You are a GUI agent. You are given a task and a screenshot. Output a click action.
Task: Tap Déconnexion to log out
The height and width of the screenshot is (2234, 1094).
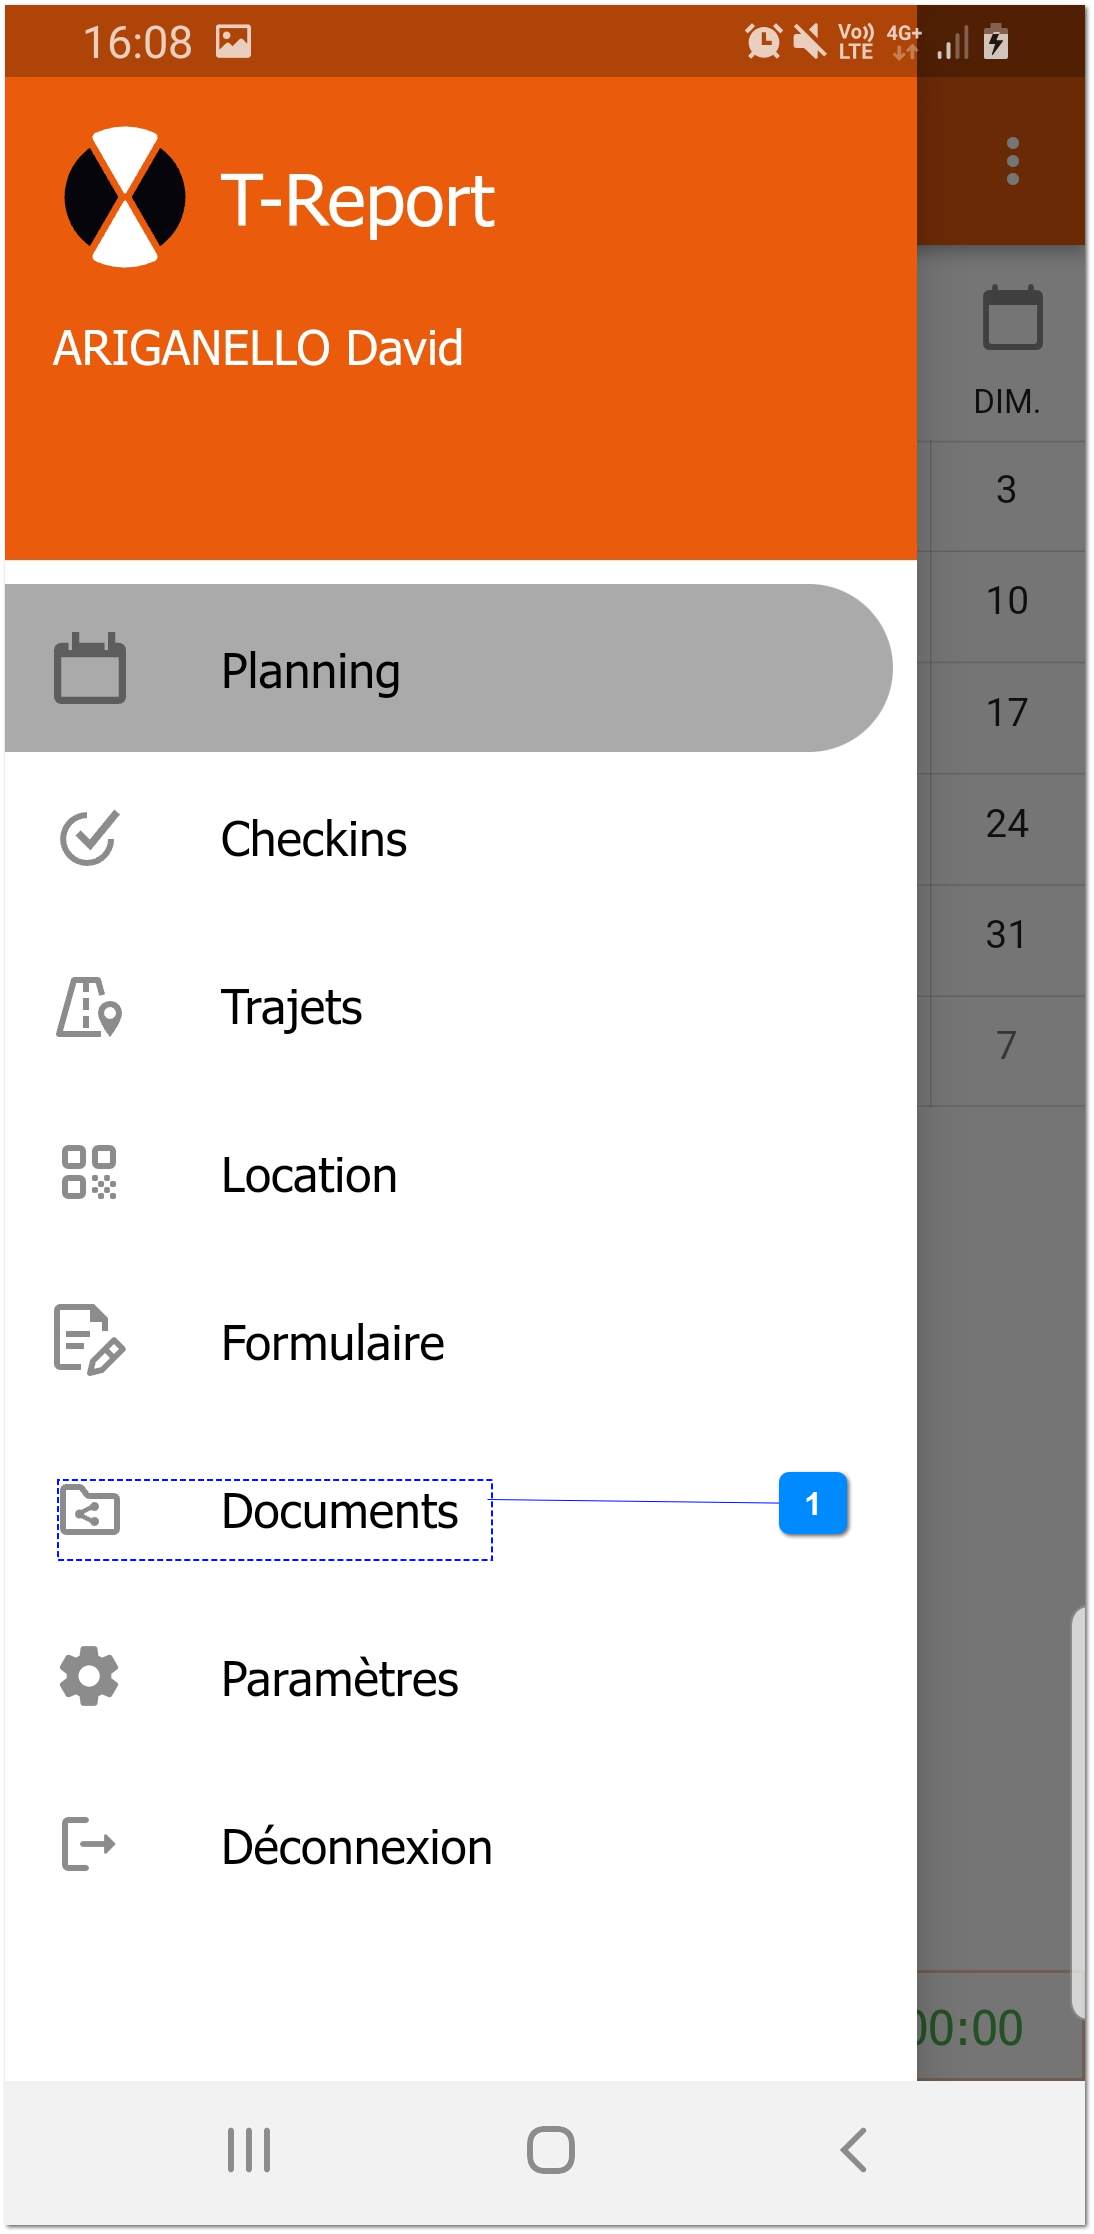(355, 1847)
